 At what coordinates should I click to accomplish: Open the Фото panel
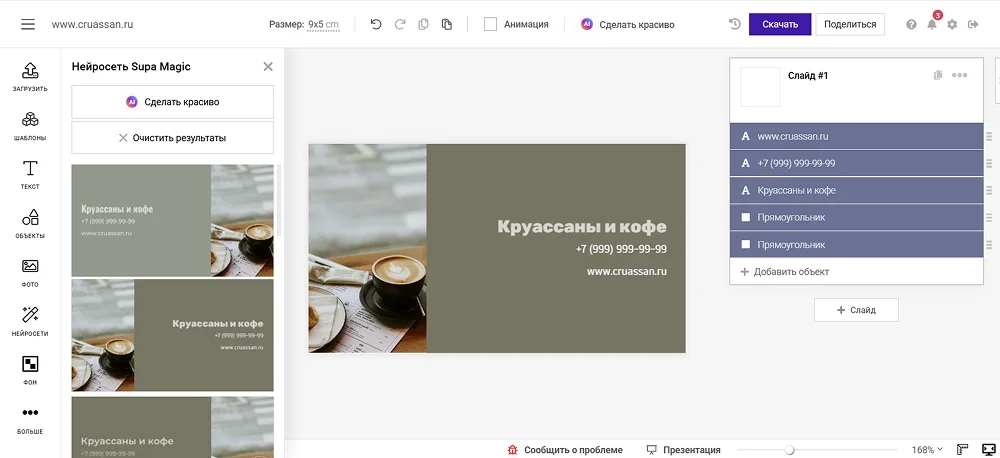pos(30,273)
